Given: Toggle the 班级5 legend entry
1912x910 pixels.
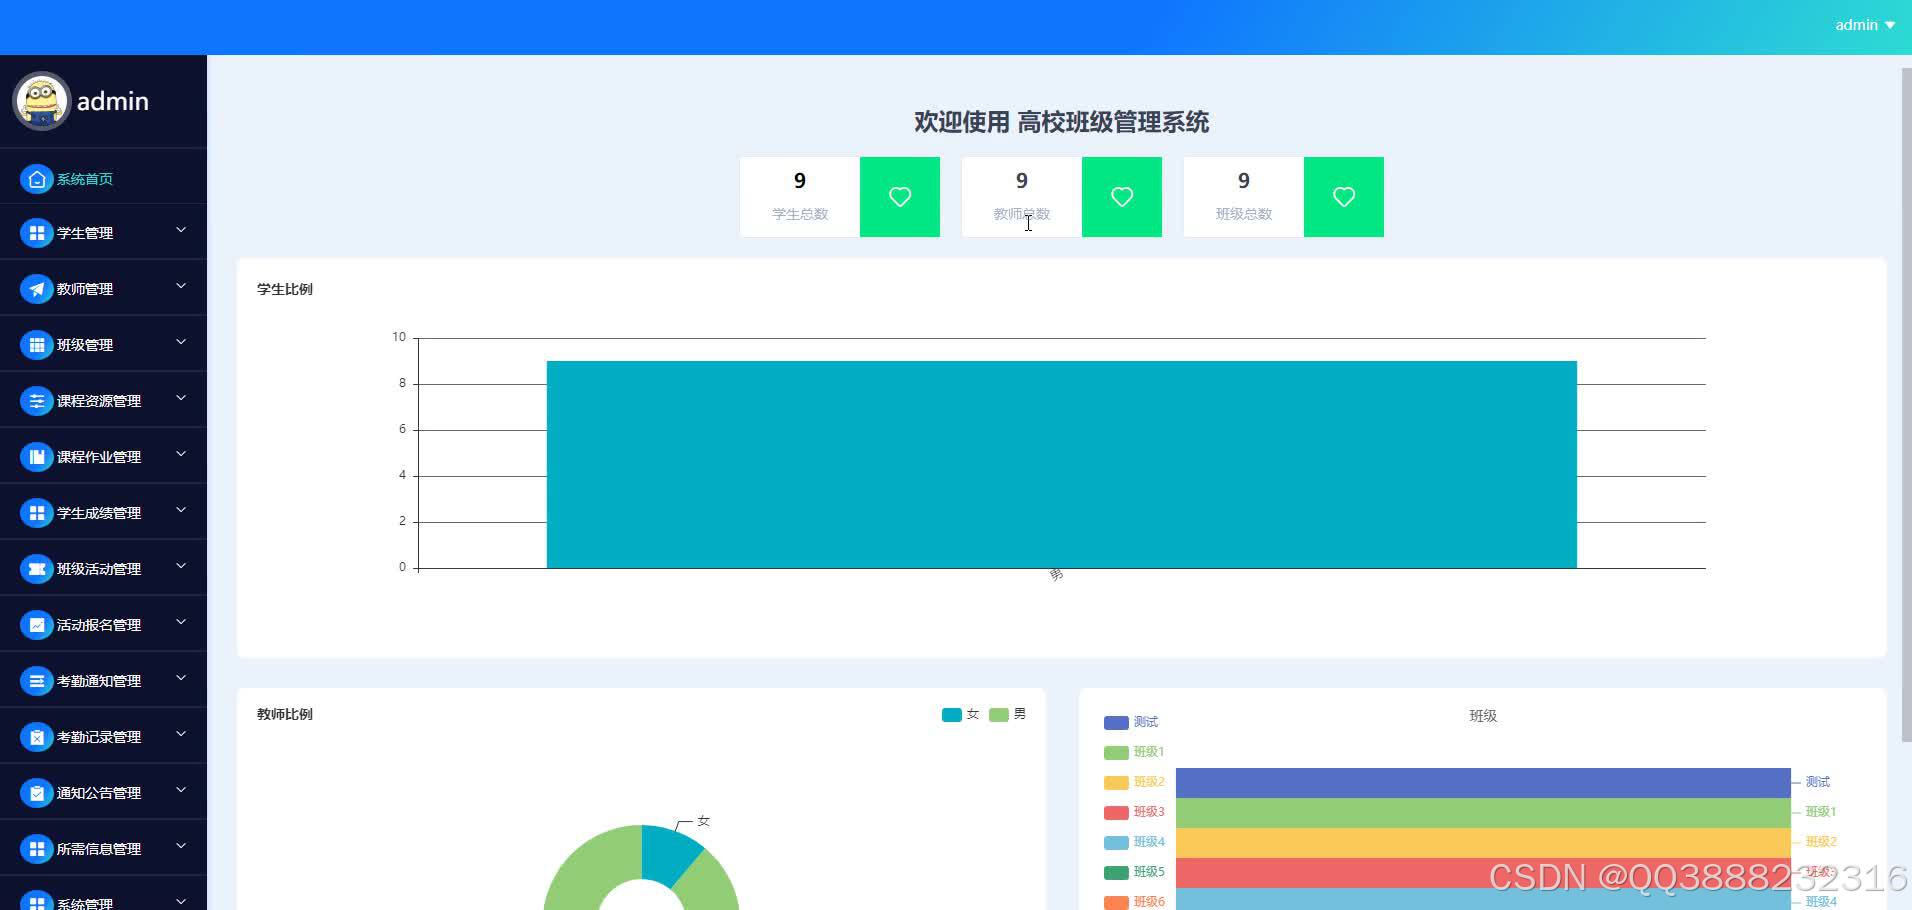Looking at the screenshot, I should pos(1134,872).
